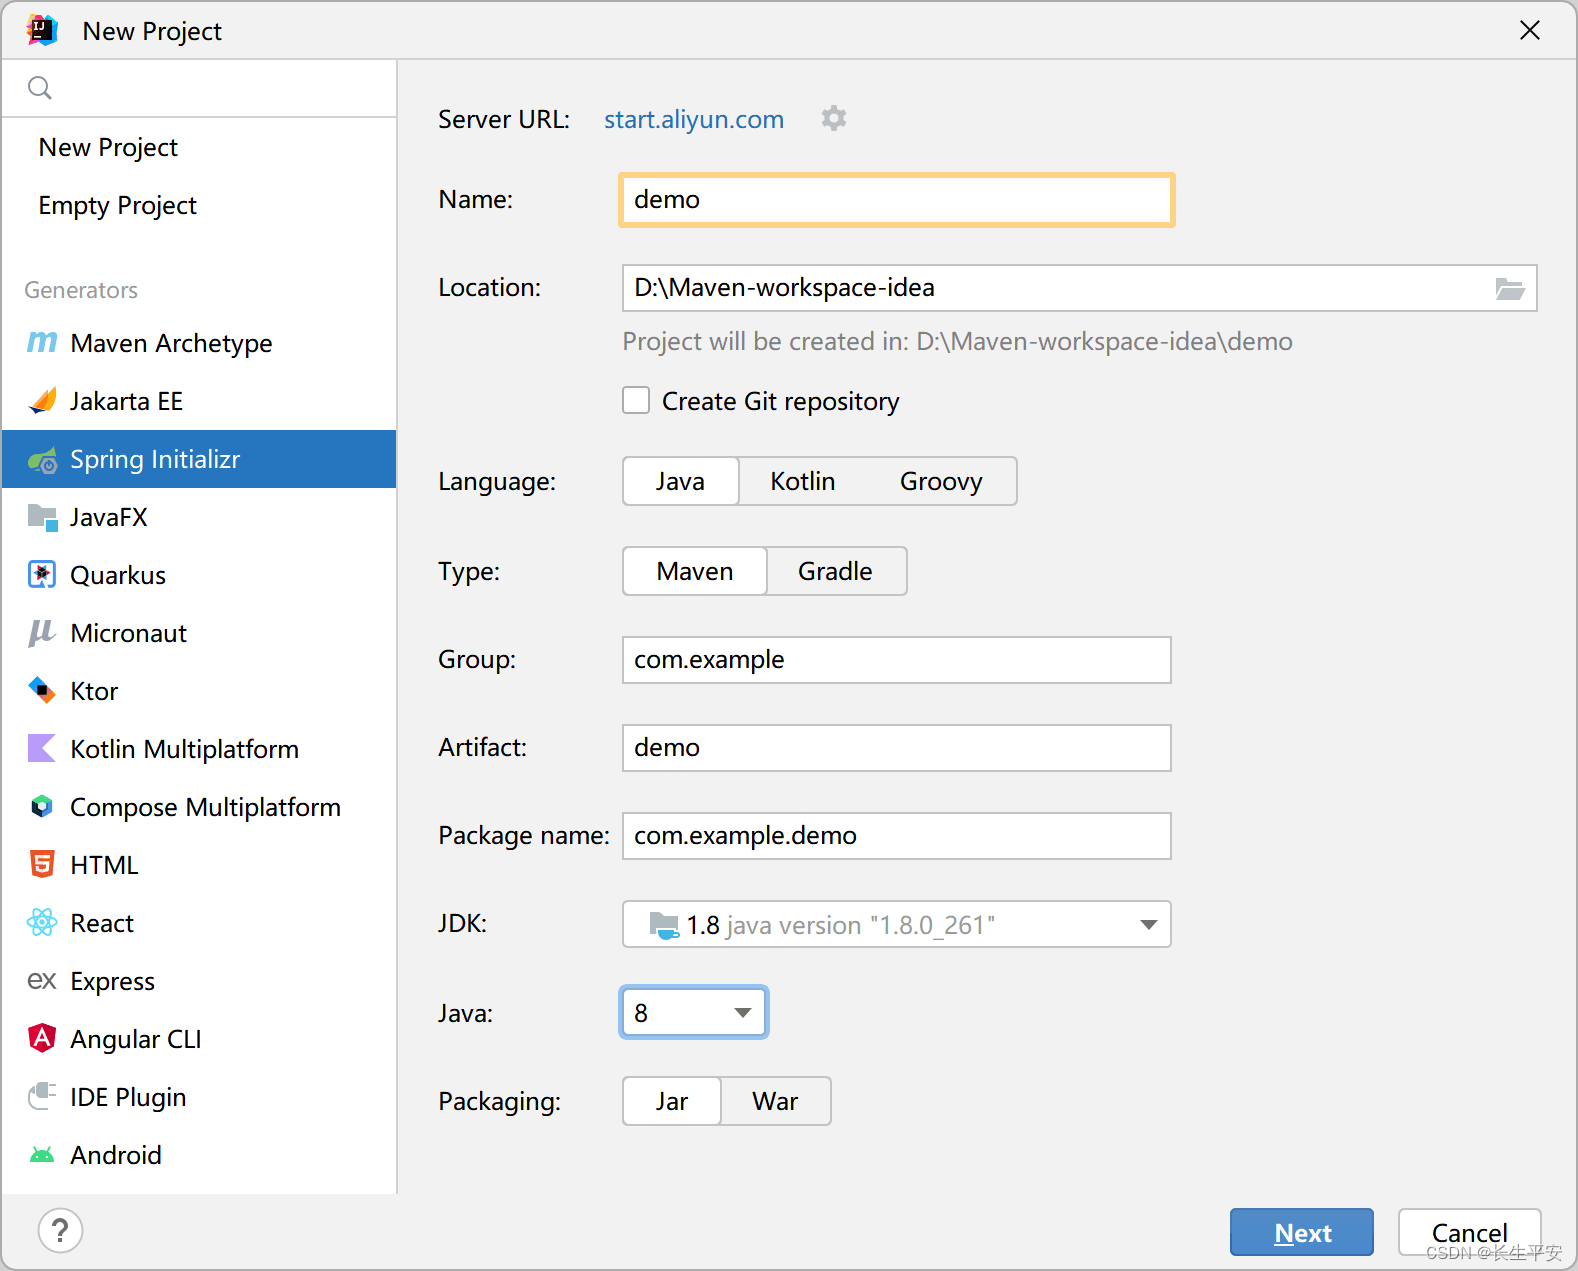Focus the Group input field
1578x1271 pixels.
click(896, 660)
